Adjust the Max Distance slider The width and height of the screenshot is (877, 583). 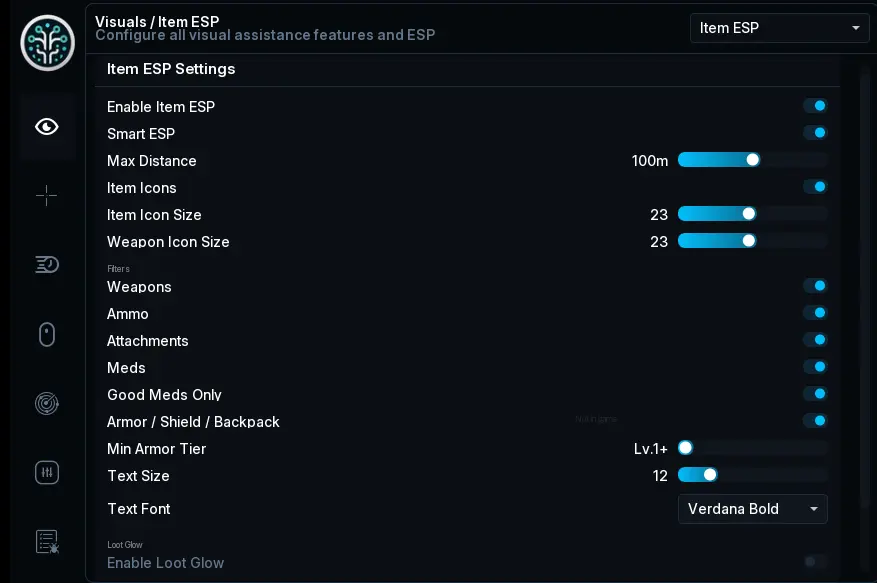tap(752, 160)
